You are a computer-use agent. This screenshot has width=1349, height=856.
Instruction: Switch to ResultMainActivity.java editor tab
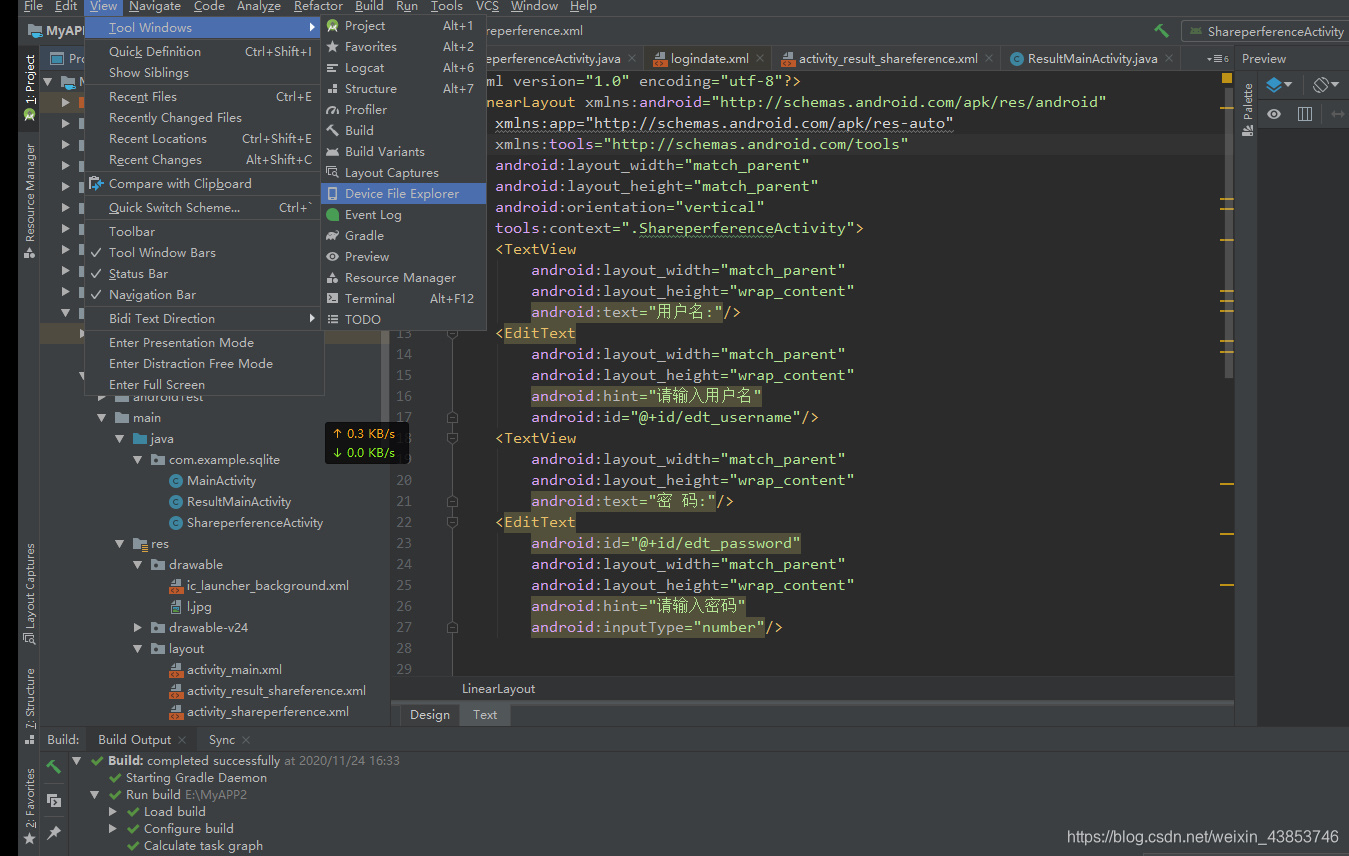pyautogui.click(x=1093, y=59)
